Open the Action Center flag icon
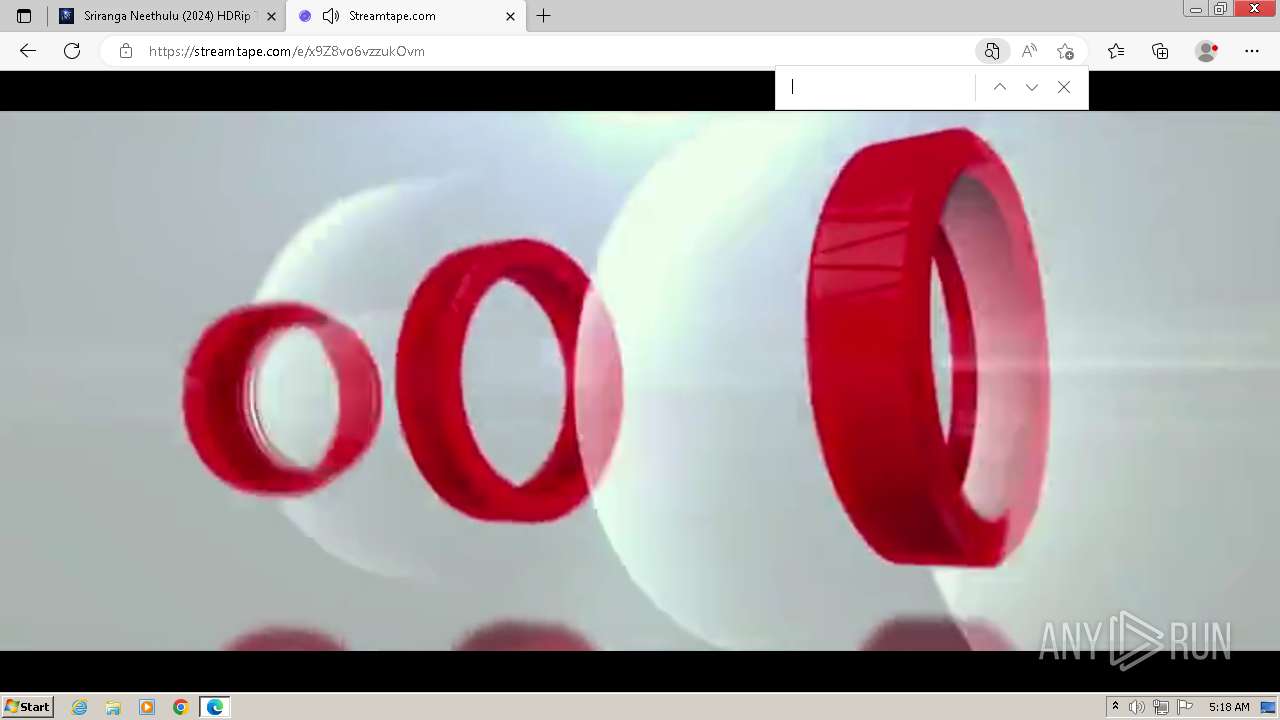1280x720 pixels. pyautogui.click(x=1185, y=707)
